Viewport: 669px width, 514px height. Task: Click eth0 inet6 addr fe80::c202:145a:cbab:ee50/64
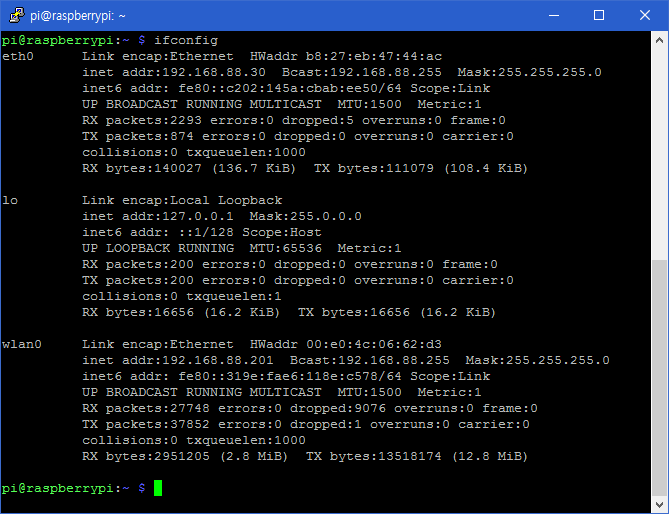[x=242, y=88]
